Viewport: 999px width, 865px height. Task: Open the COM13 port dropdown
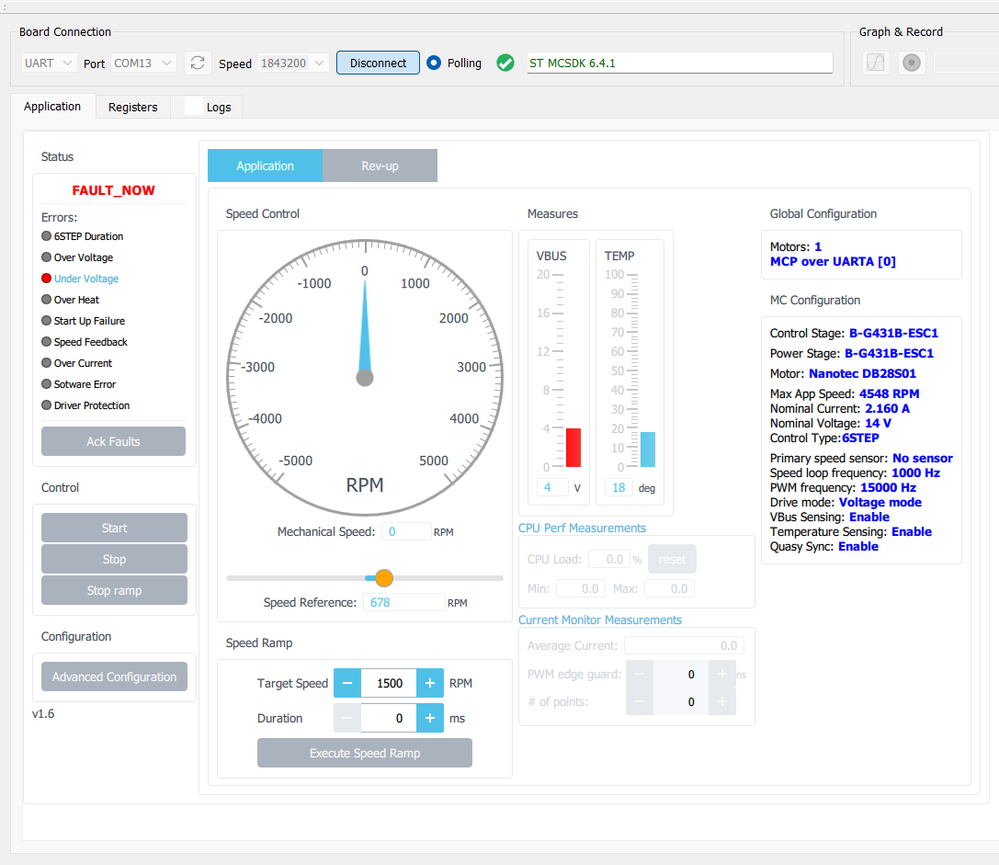click(x=143, y=63)
